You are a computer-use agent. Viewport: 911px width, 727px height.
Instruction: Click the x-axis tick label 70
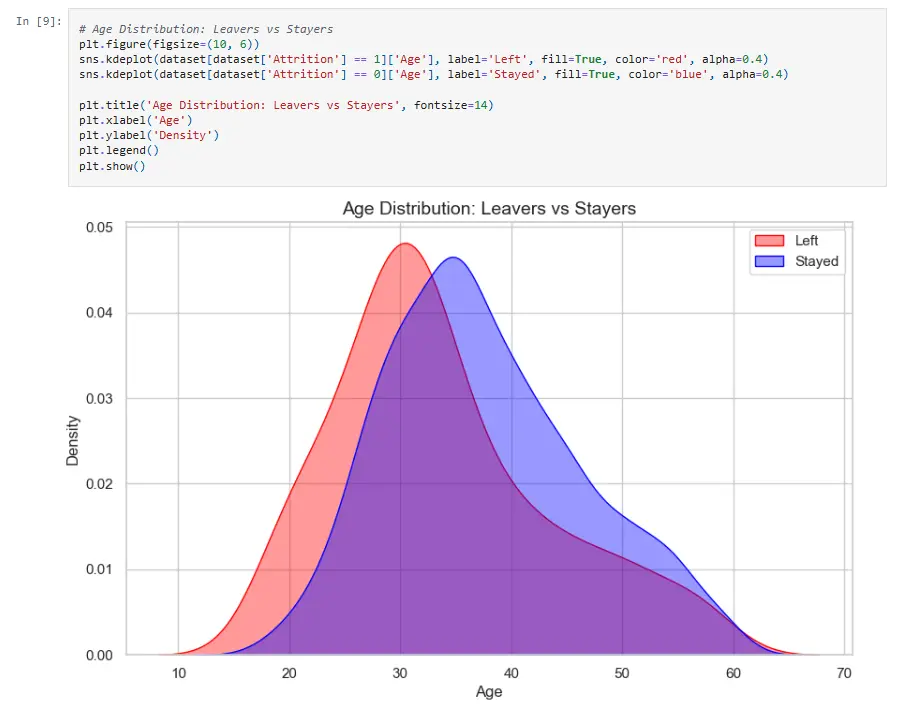coord(844,673)
